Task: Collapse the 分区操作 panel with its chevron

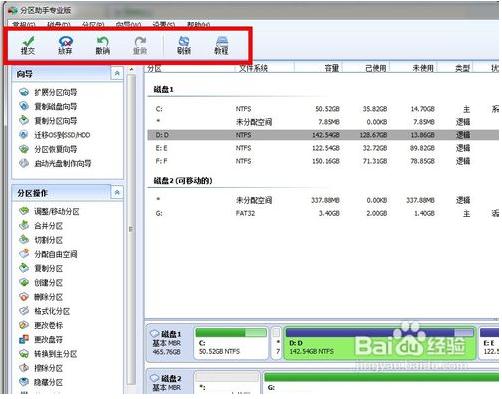Action: (117, 192)
